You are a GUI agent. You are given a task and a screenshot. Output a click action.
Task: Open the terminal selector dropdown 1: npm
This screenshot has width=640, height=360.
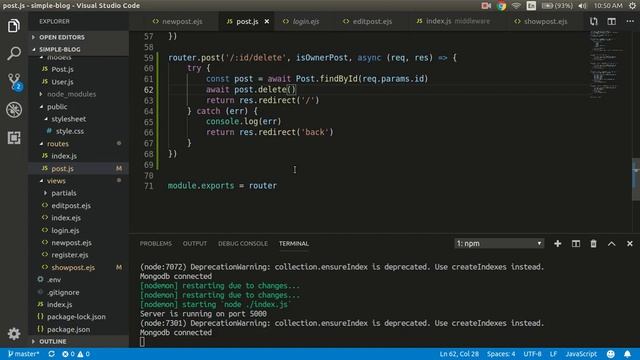click(x=499, y=244)
